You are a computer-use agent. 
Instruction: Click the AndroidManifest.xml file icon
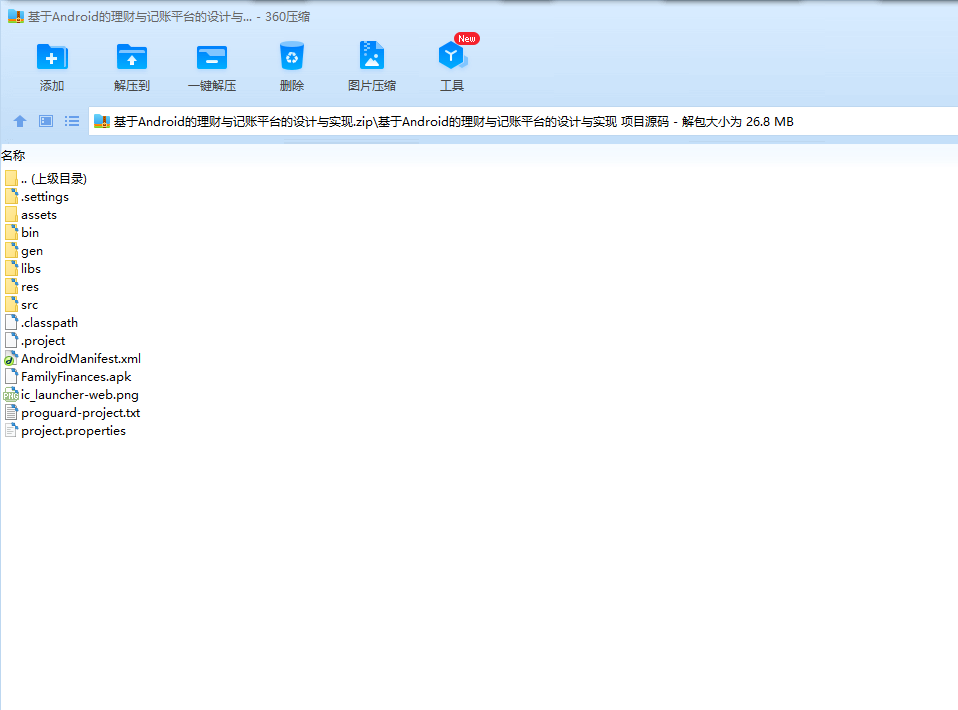point(11,359)
